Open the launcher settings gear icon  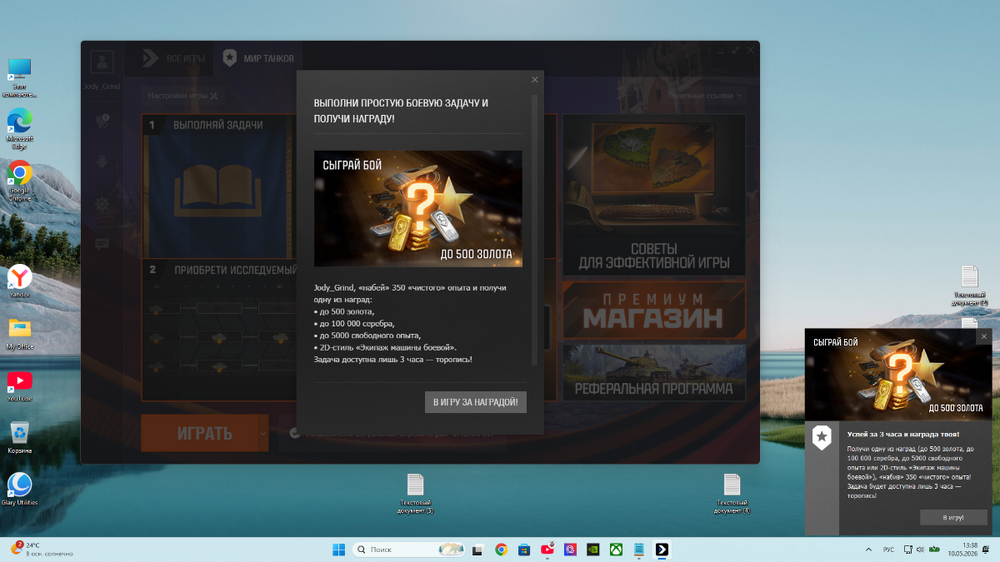[102, 204]
